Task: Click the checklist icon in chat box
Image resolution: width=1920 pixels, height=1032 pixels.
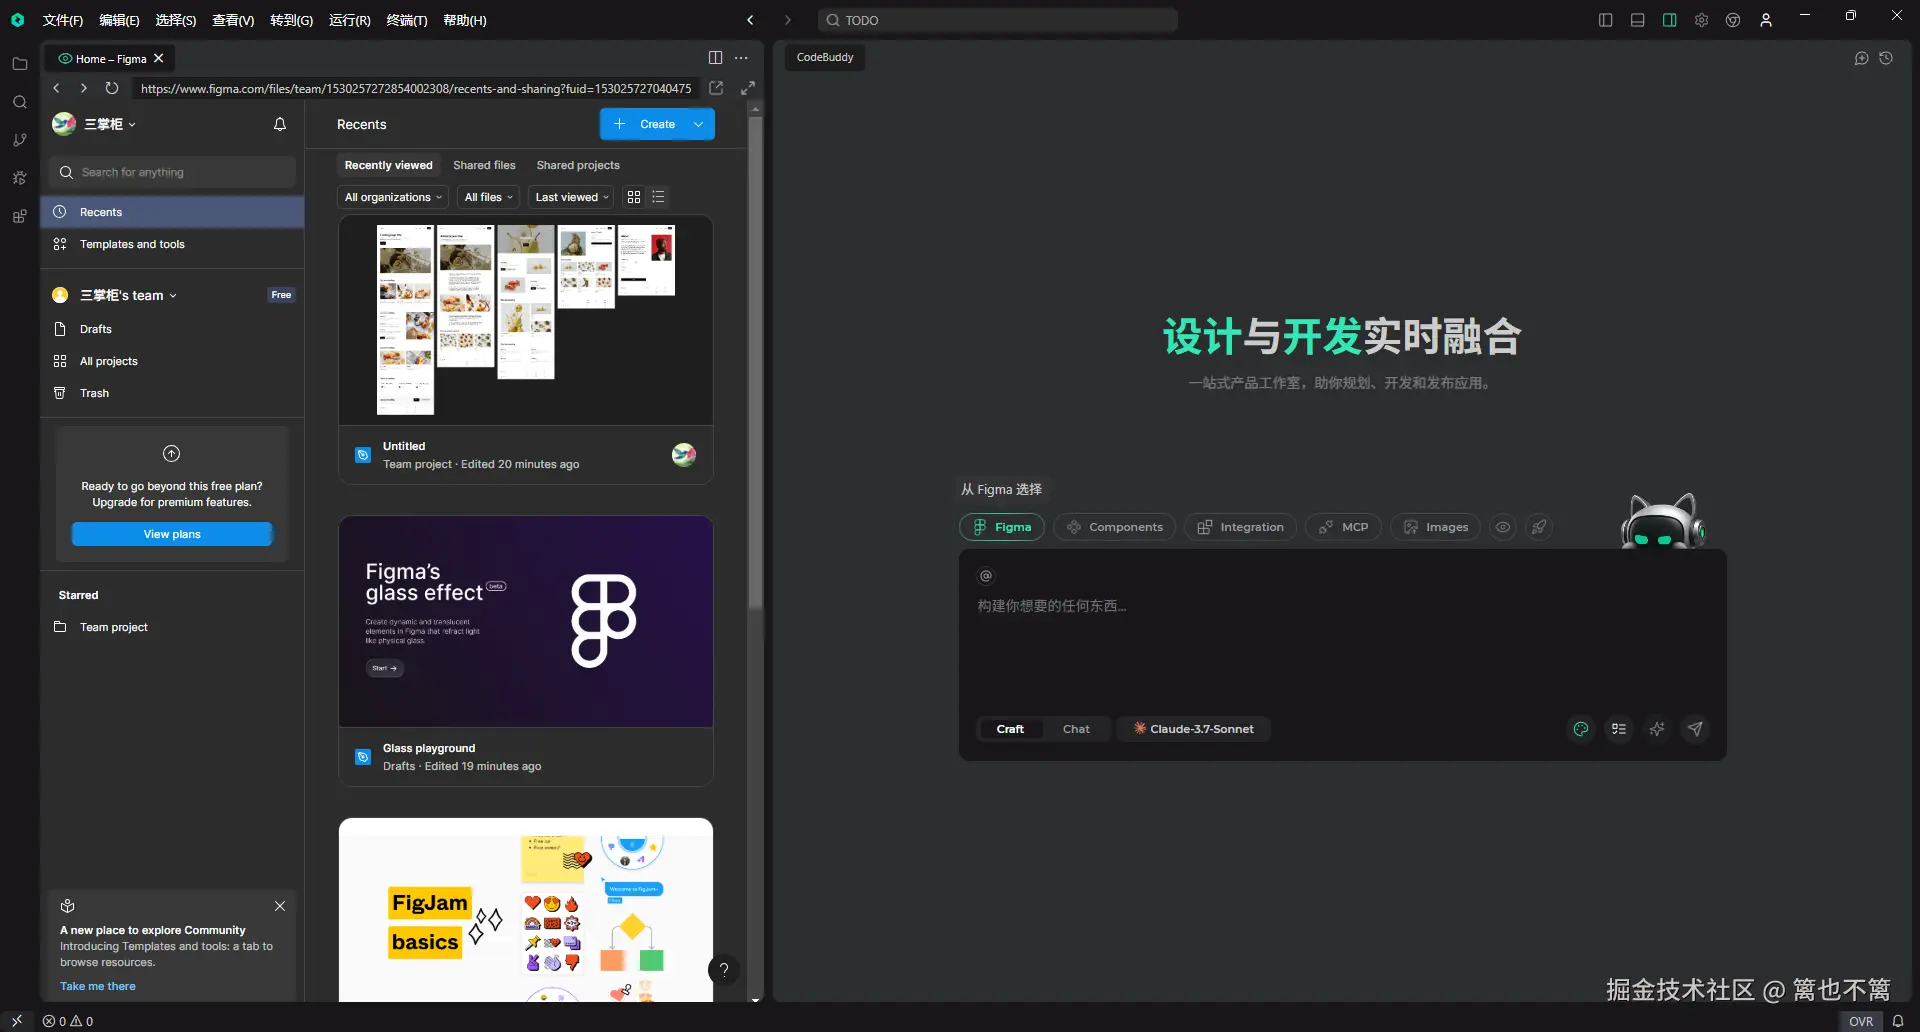Action: tap(1619, 729)
